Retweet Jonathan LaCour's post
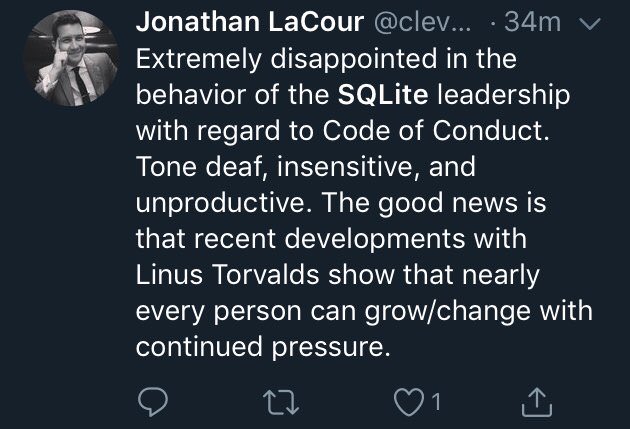630x429 pixels. coord(281,403)
